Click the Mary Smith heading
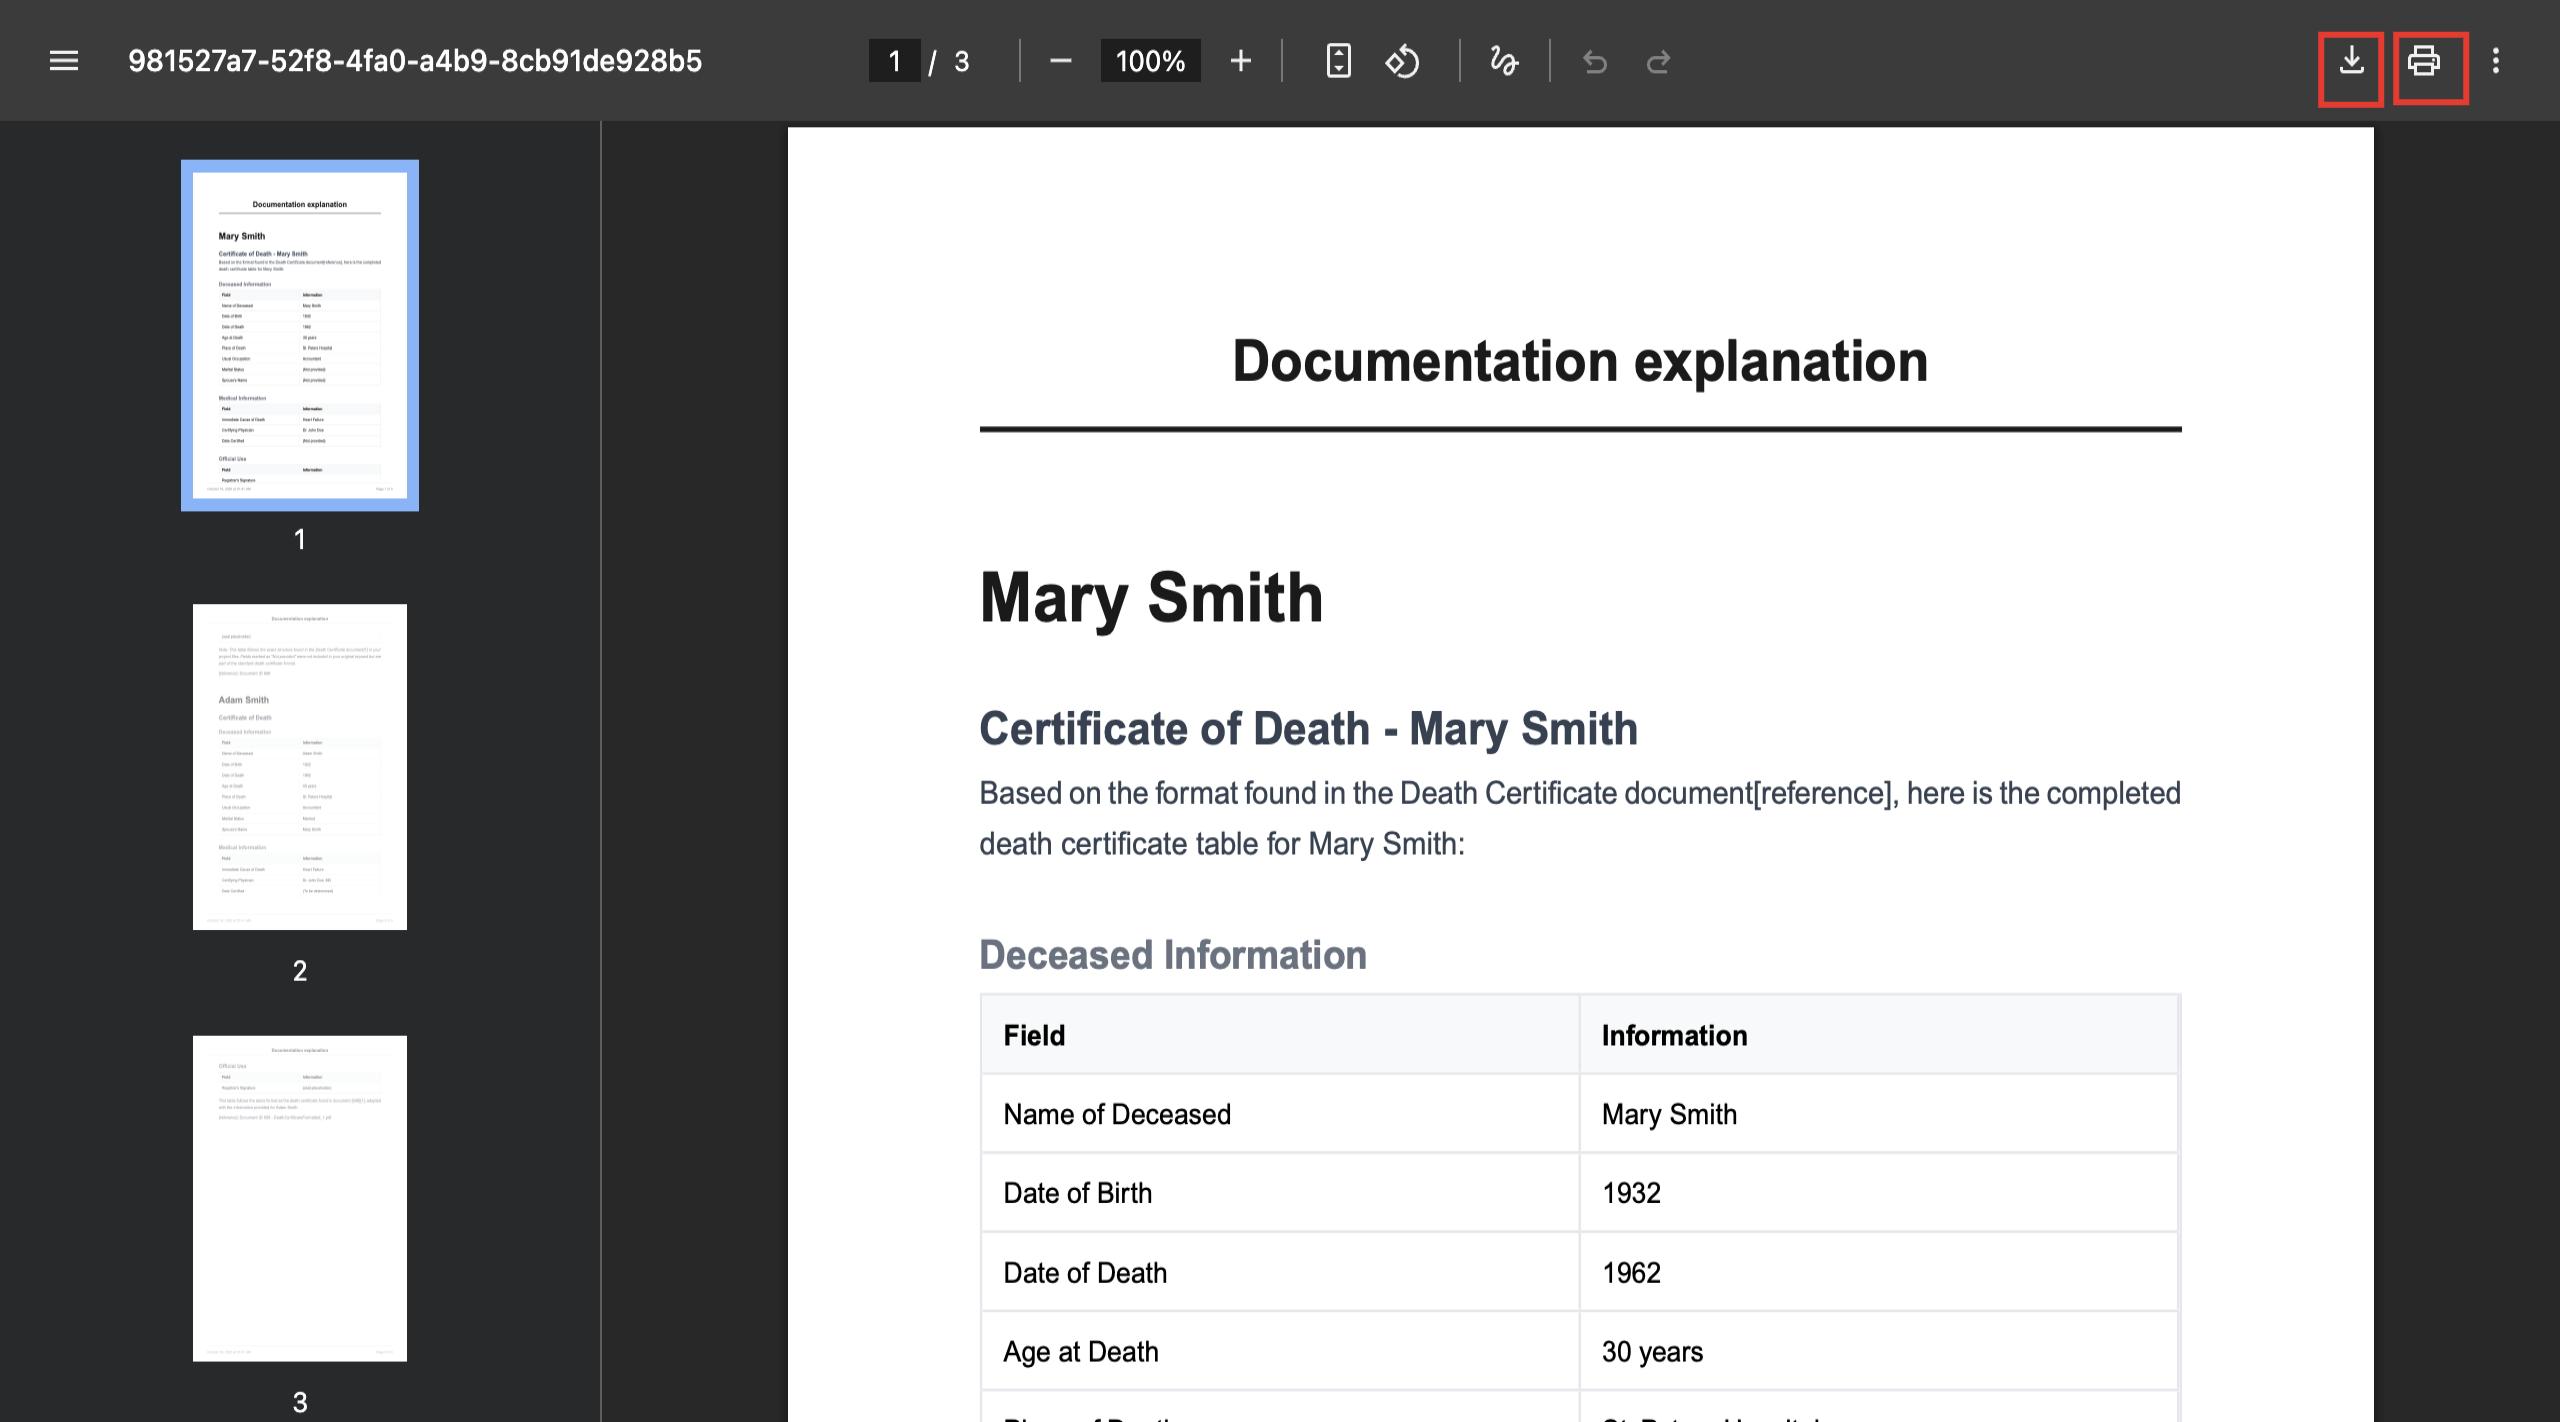The image size is (2560, 1422). pyautogui.click(x=1151, y=598)
